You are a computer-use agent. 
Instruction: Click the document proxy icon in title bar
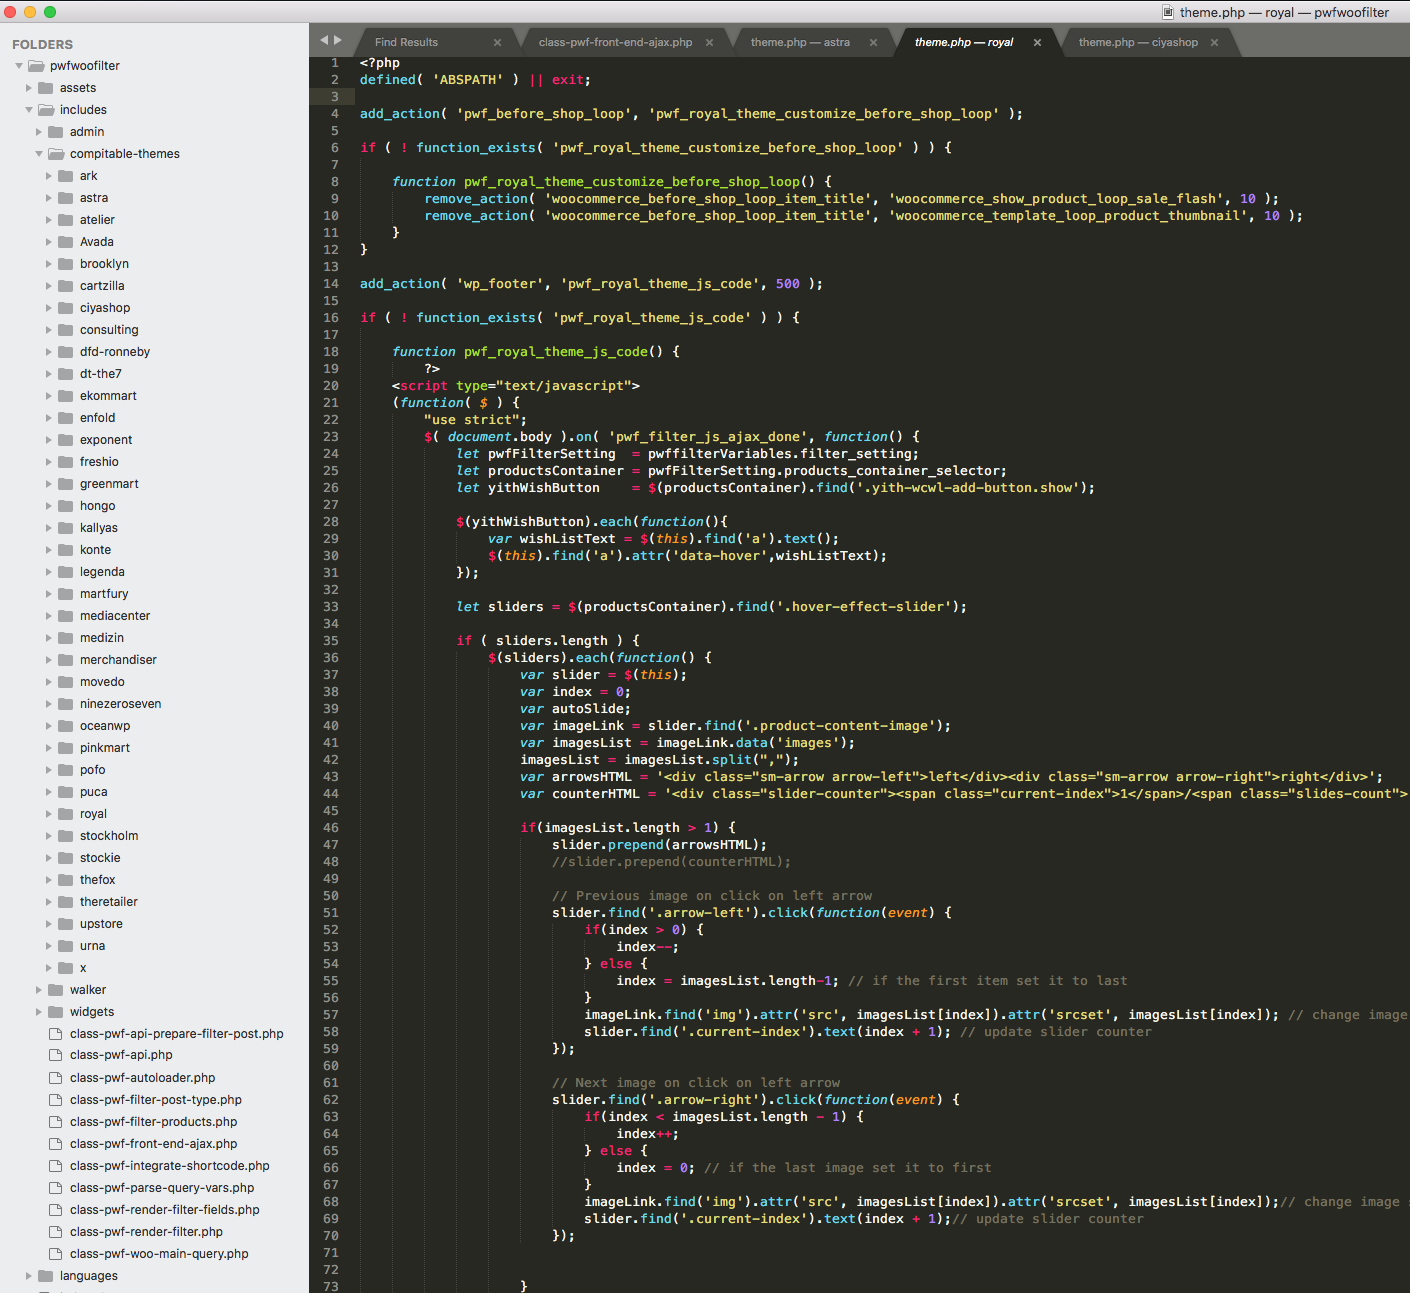pos(1167,12)
